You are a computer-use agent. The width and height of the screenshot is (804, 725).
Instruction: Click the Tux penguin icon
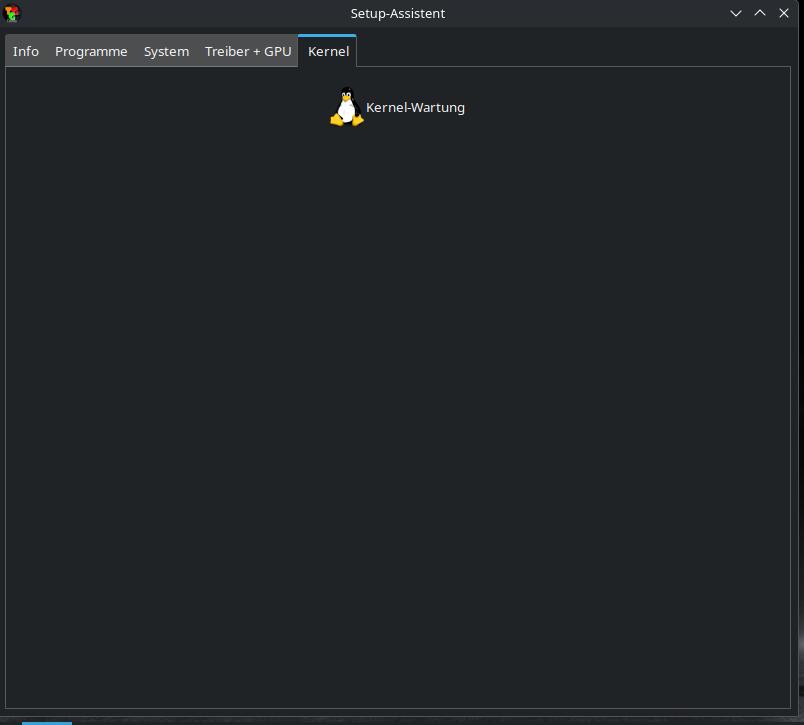tap(346, 107)
